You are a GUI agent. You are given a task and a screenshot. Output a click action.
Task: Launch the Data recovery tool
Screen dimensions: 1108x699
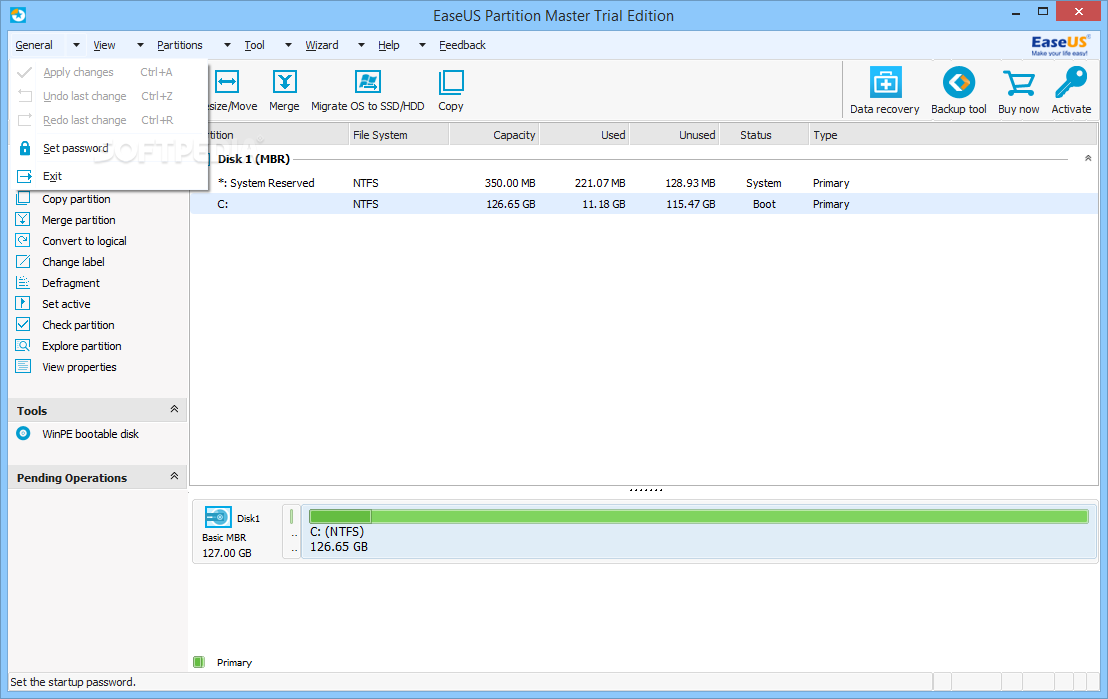click(x=885, y=82)
